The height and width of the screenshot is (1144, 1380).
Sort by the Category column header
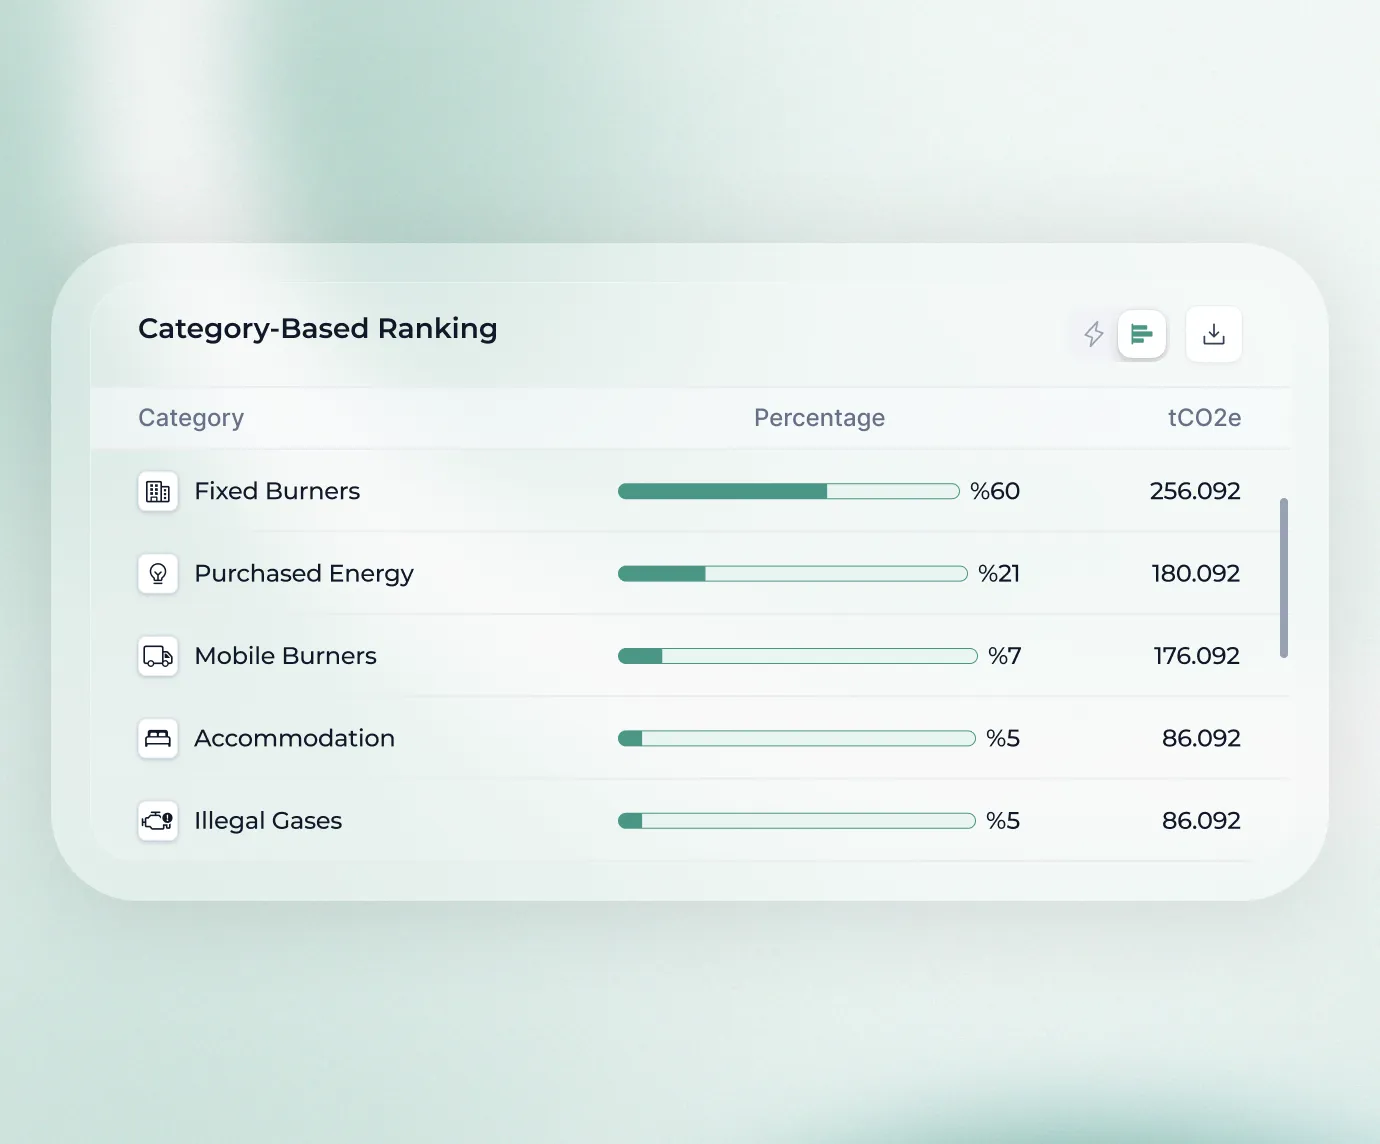191,418
